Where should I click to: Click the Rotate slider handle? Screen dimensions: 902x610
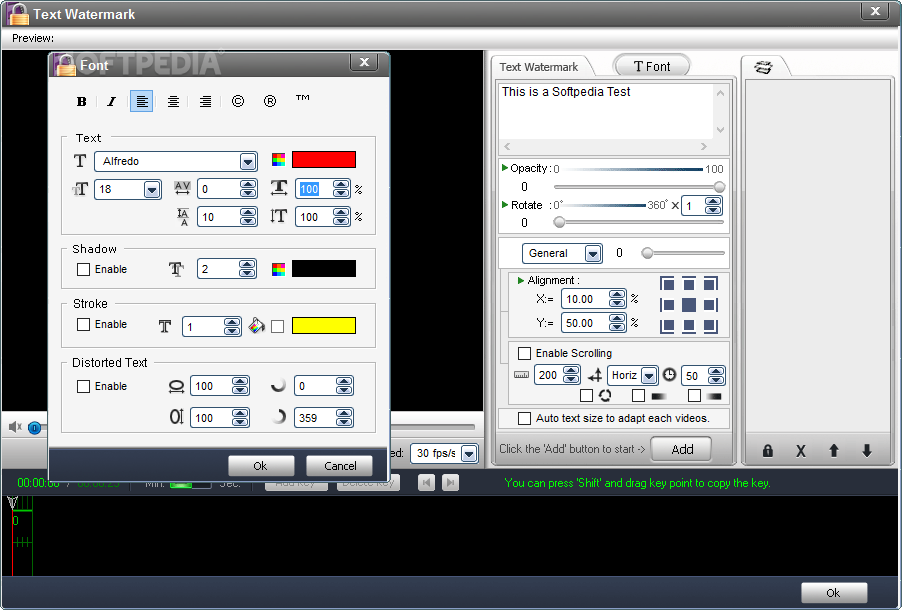(559, 222)
